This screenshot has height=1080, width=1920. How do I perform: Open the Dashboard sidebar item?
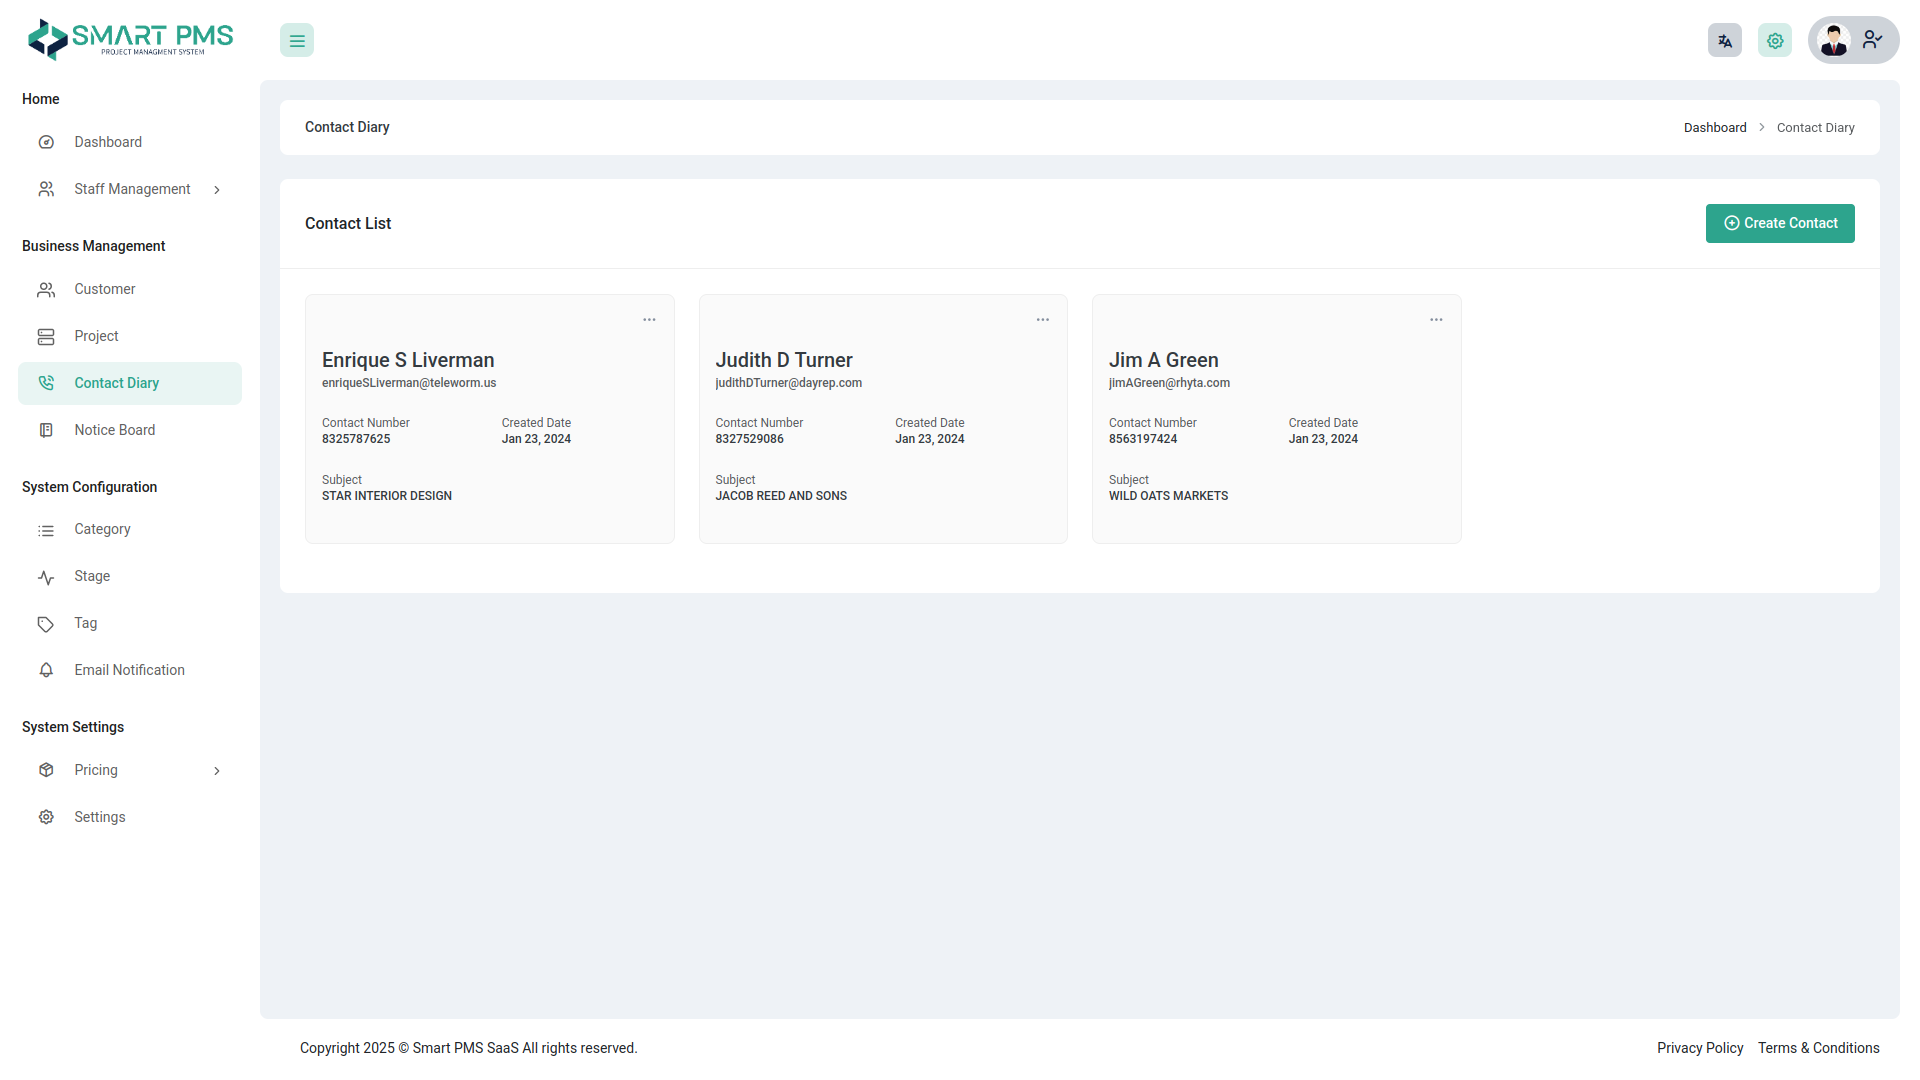pyautogui.click(x=108, y=142)
